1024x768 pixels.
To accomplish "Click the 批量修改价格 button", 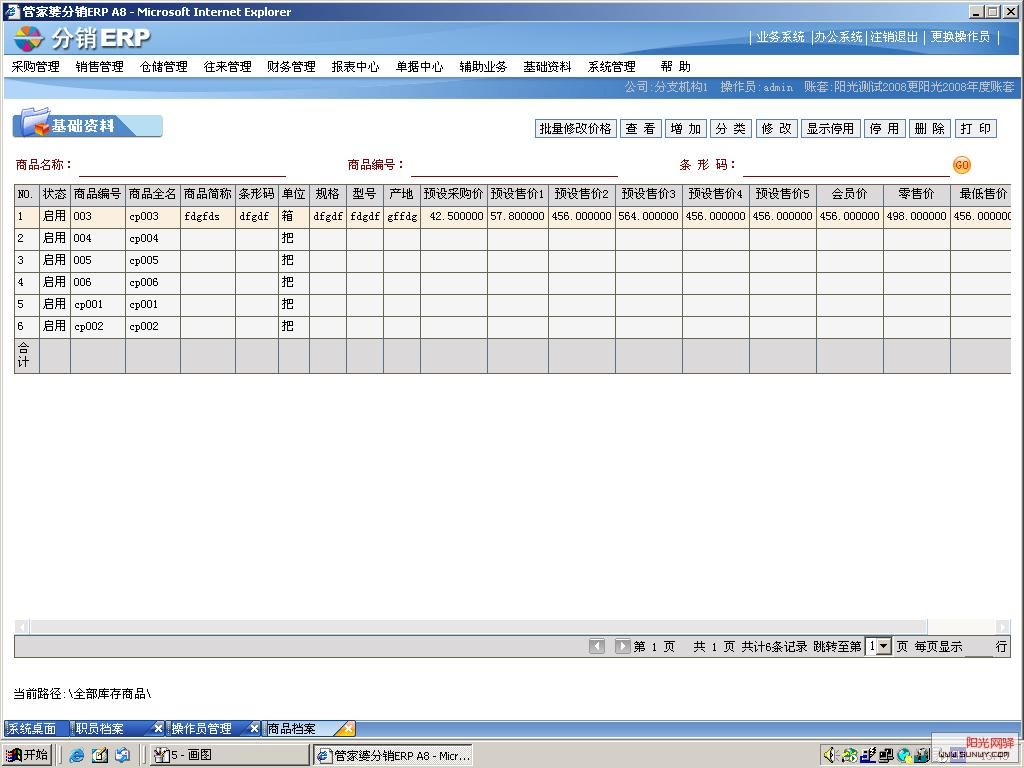I will (575, 128).
